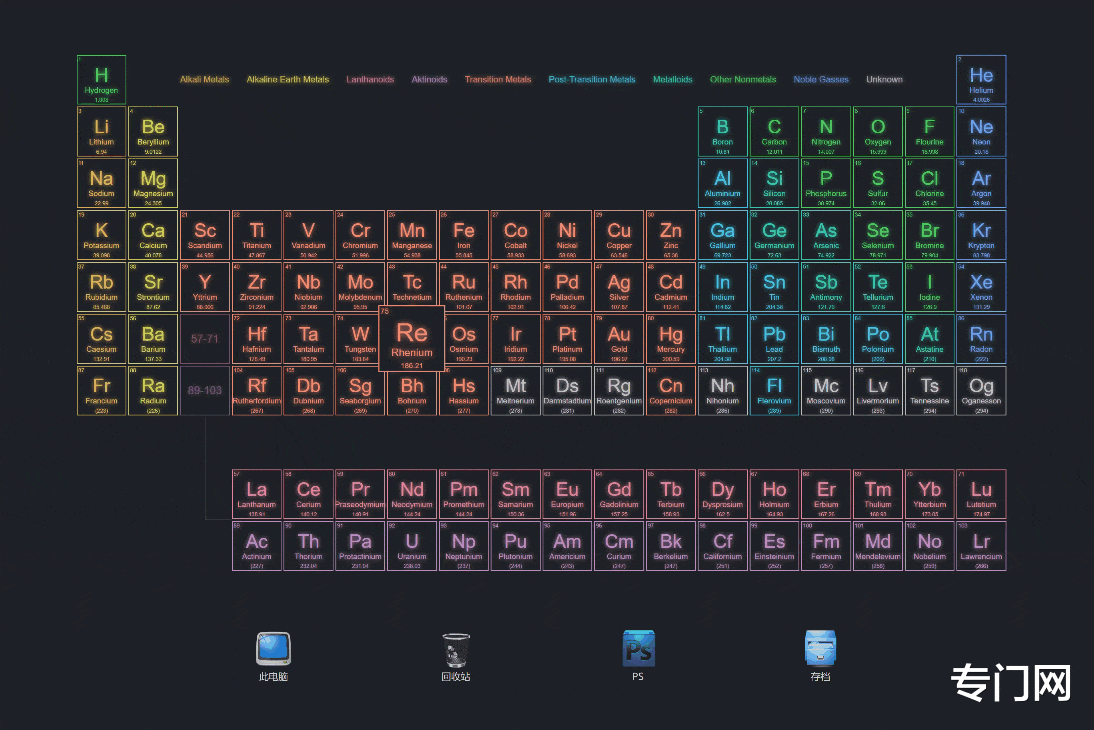The width and height of the screenshot is (1094, 730).
Task: Click the Actinium element tile
Action: (x=257, y=546)
